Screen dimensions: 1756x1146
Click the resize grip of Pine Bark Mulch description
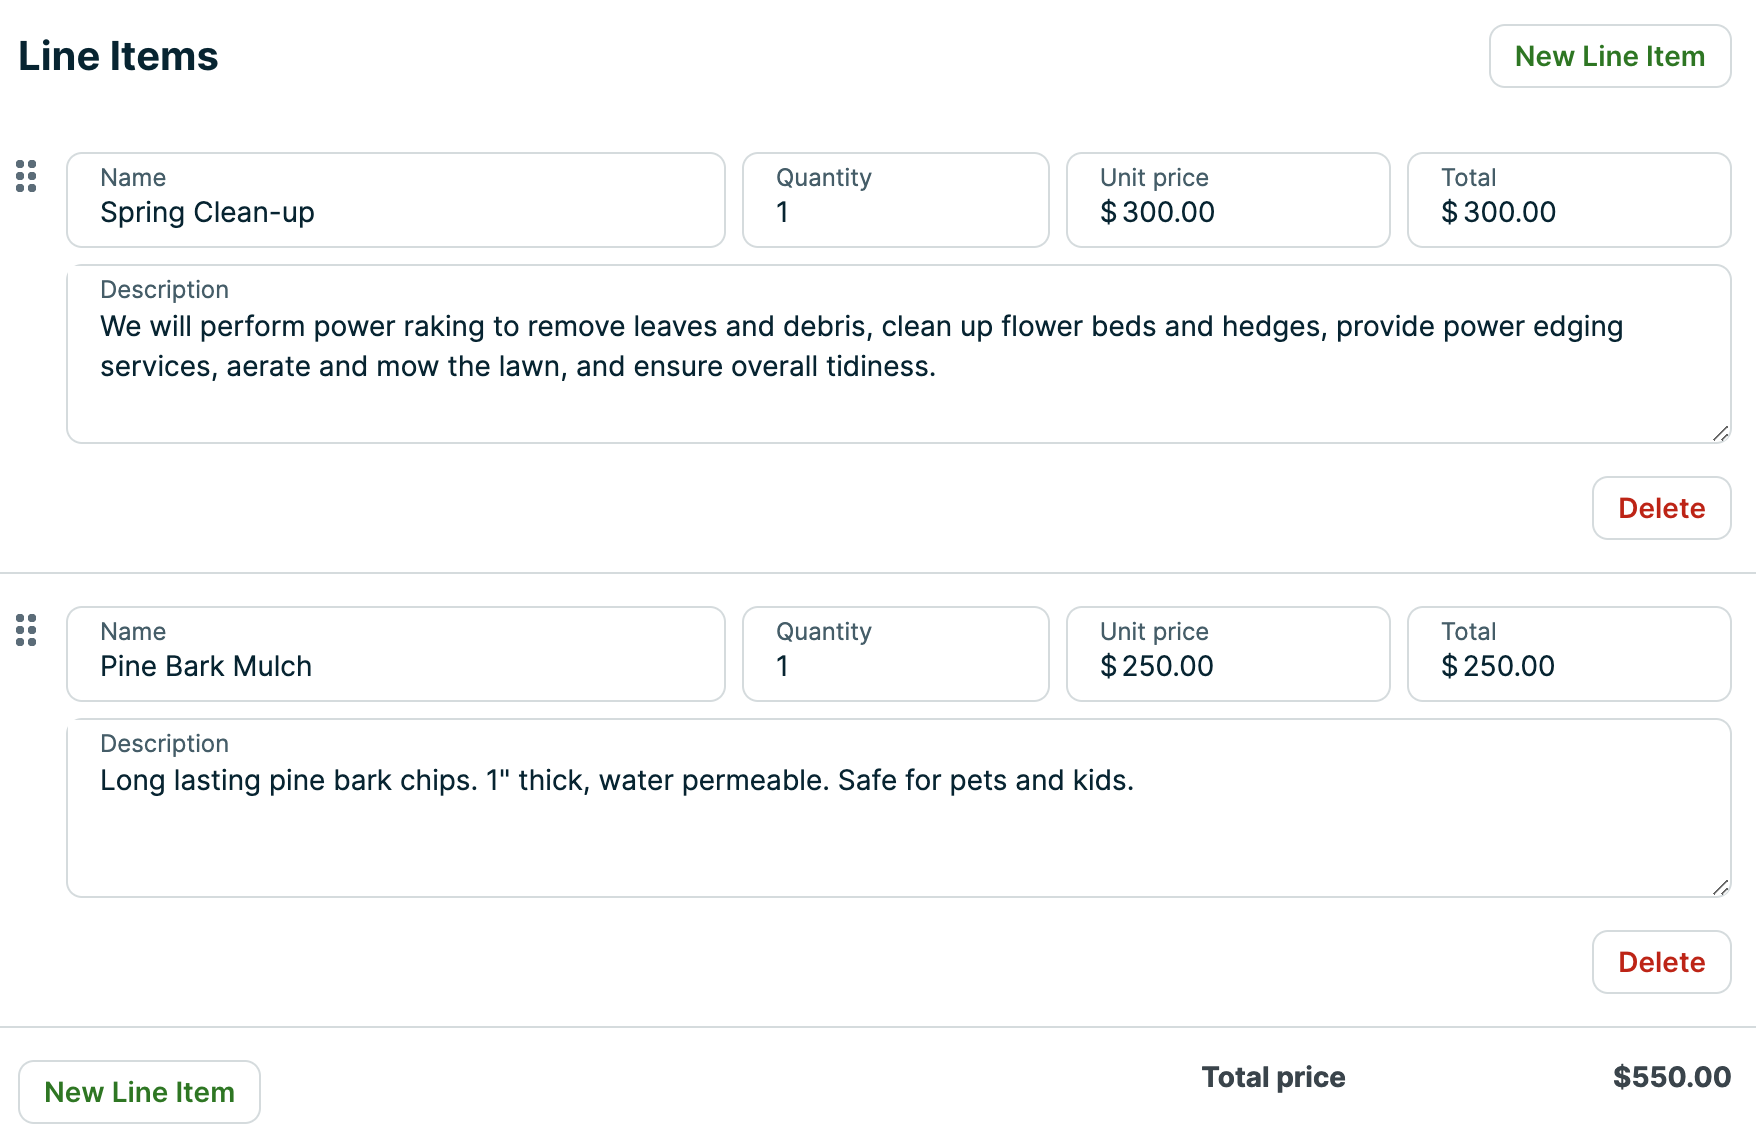1723,888
